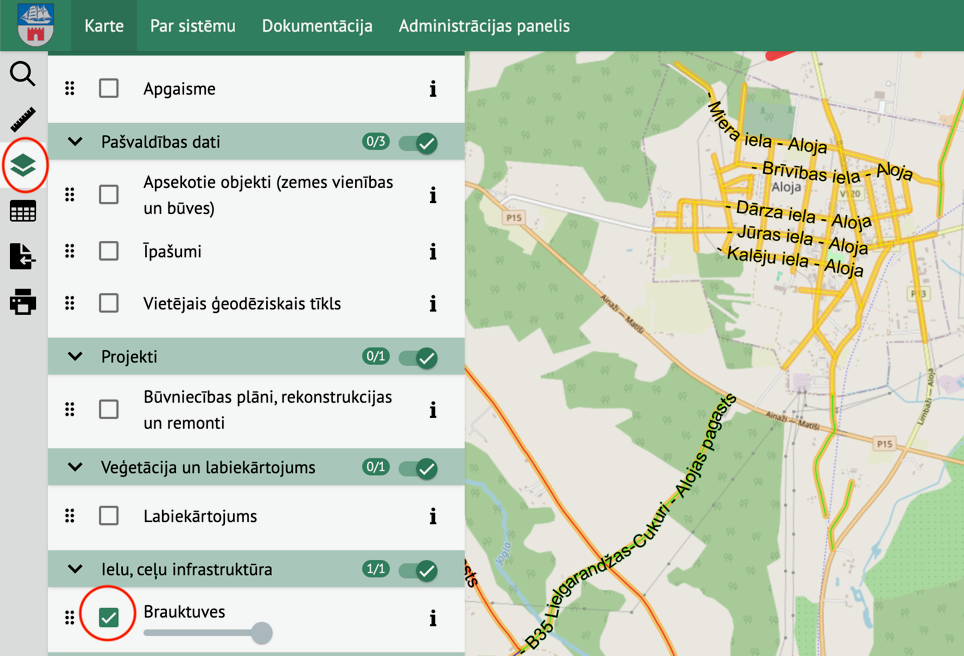Collapse the Ielu, ceļu infrastruktūra group
This screenshot has width=964, height=656.
75,569
